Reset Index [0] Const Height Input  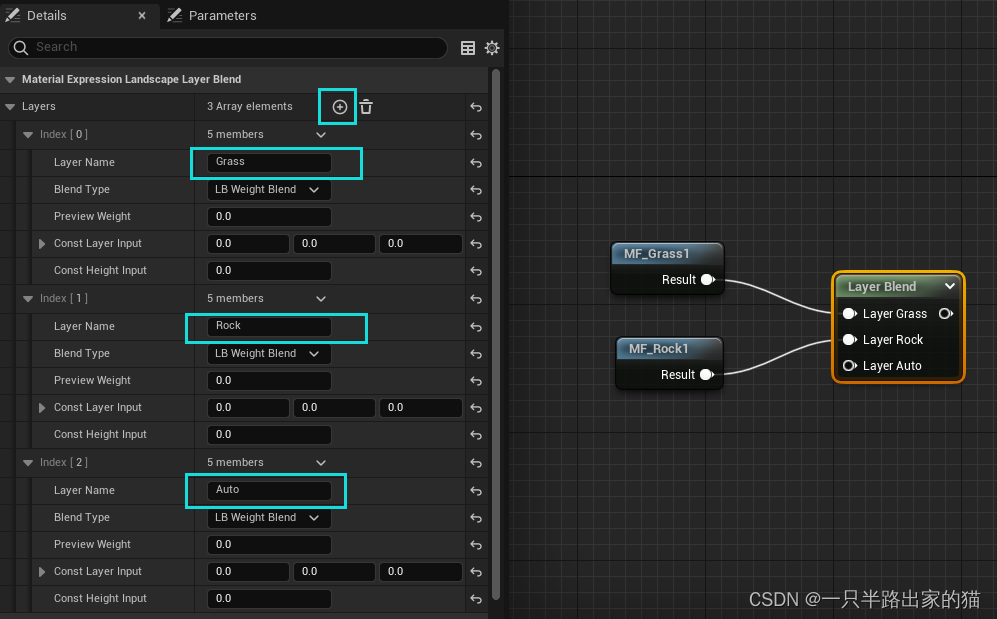[476, 271]
